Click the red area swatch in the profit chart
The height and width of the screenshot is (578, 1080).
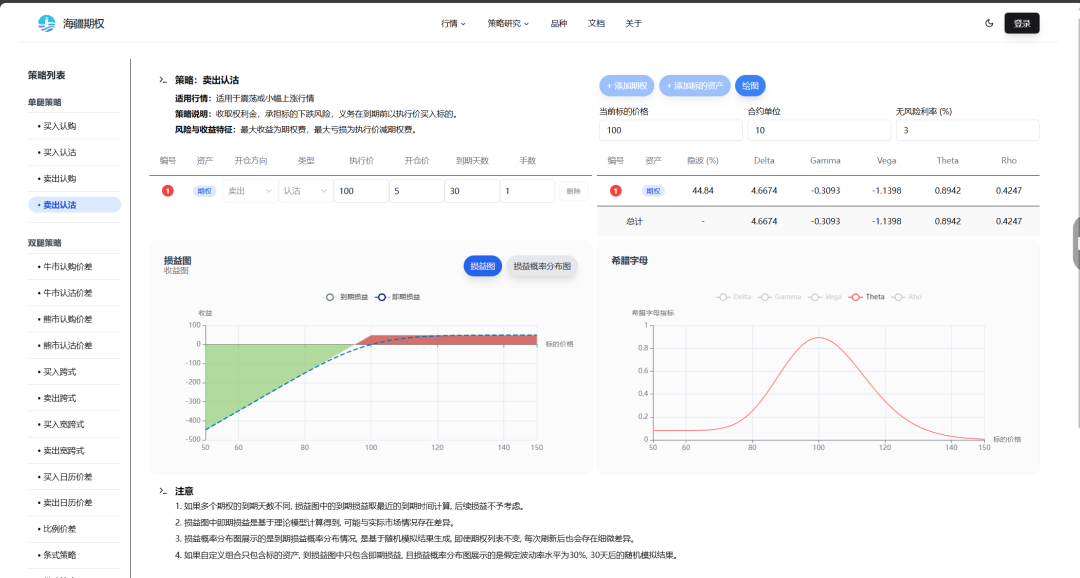point(450,340)
